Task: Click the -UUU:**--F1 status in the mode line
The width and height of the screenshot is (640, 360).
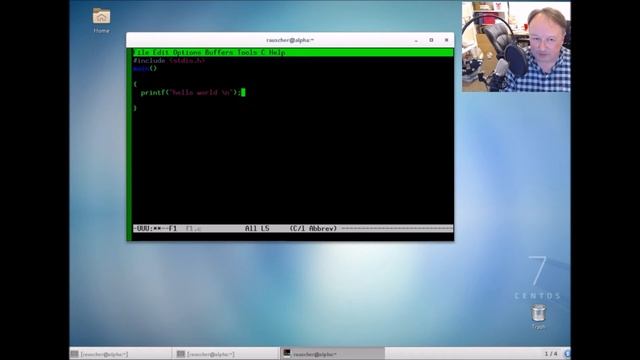Action: coord(155,229)
